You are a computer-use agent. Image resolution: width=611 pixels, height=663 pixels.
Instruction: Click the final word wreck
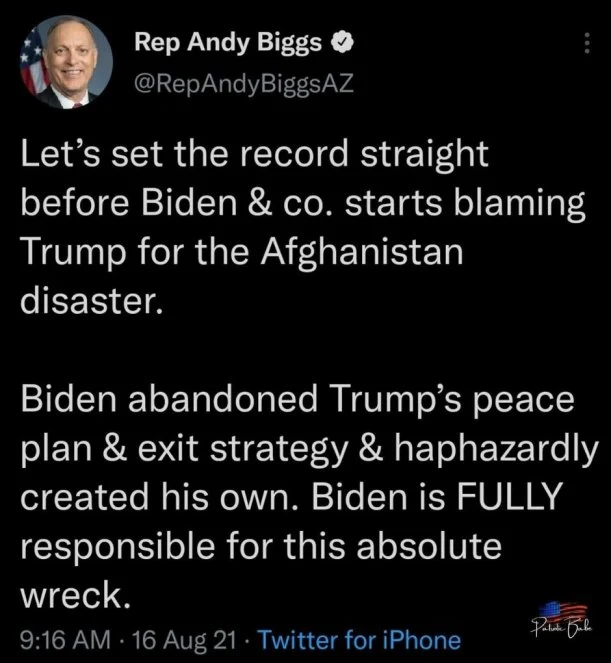(x=75, y=594)
